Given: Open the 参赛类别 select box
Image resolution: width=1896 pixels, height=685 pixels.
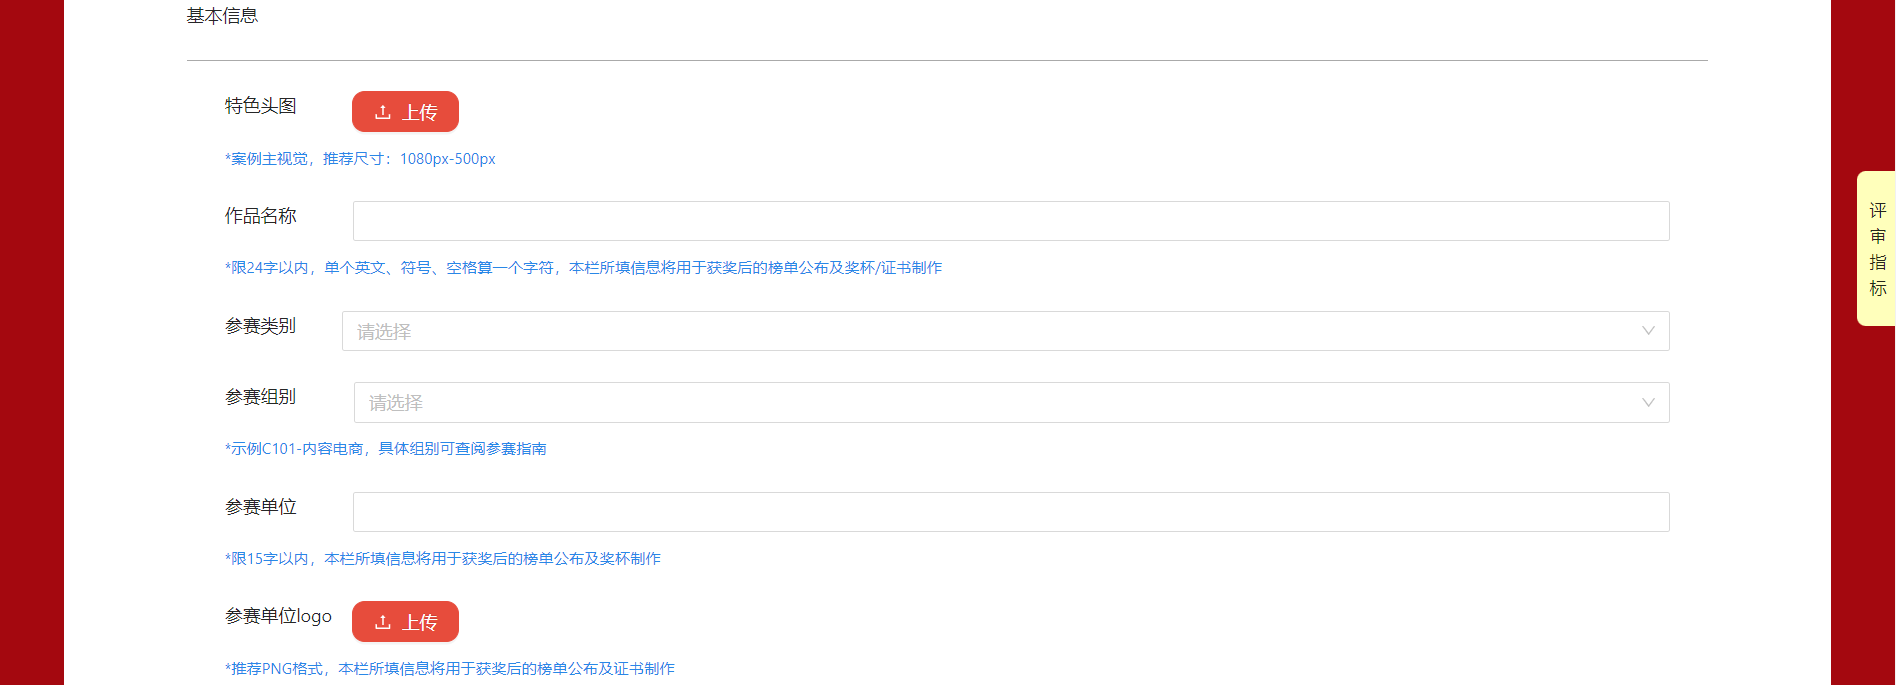Looking at the screenshot, I should (x=990, y=331).
